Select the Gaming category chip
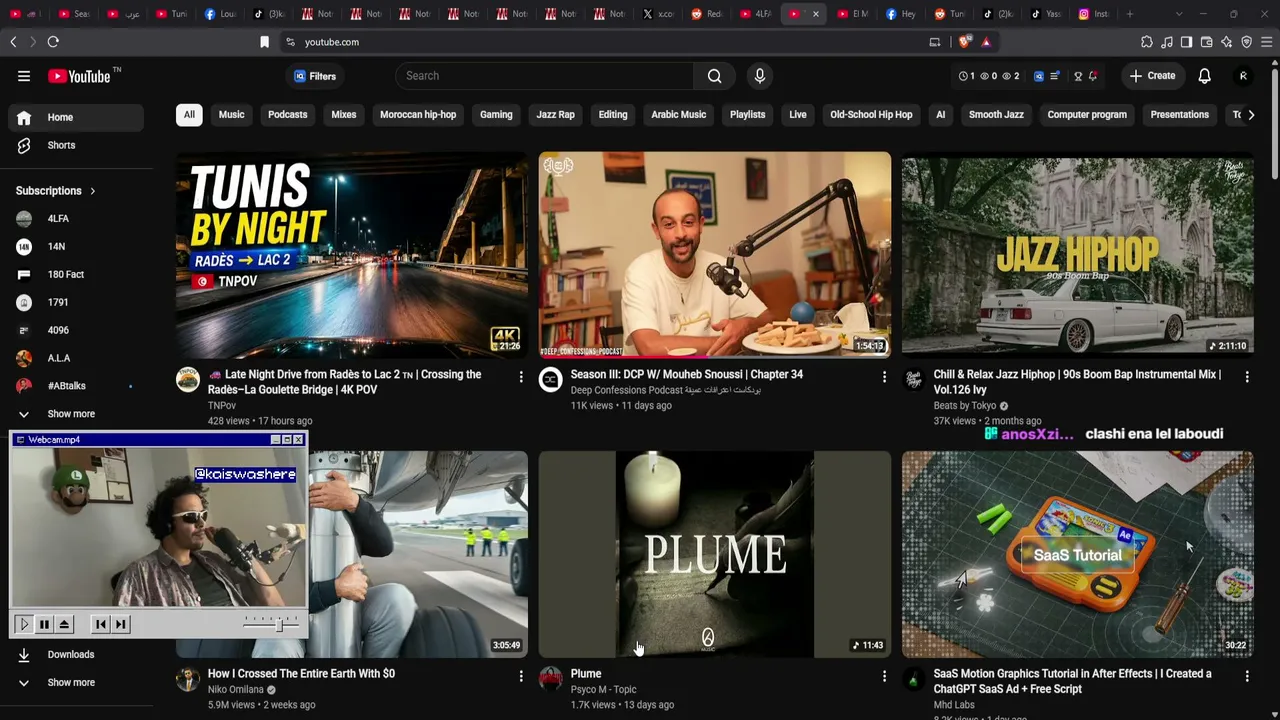1280x720 pixels. [496, 115]
